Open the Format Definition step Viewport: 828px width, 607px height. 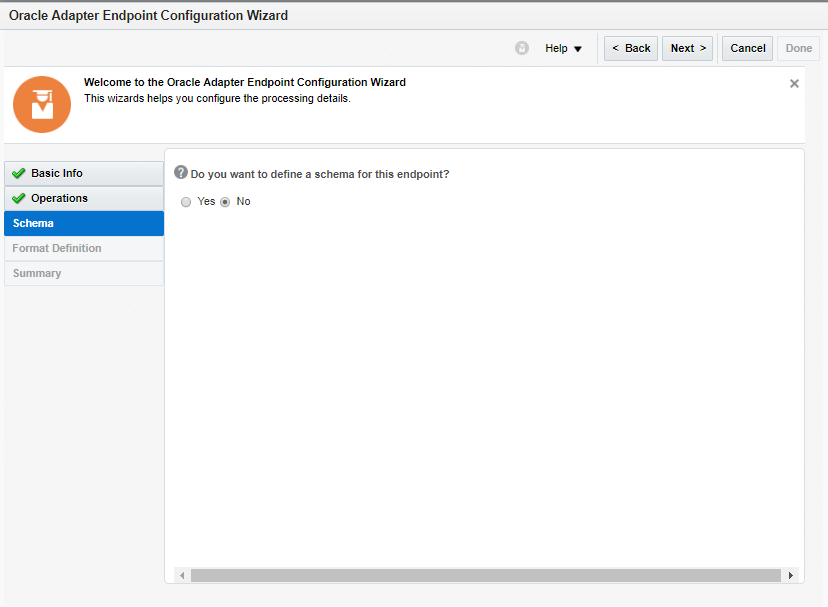84,248
